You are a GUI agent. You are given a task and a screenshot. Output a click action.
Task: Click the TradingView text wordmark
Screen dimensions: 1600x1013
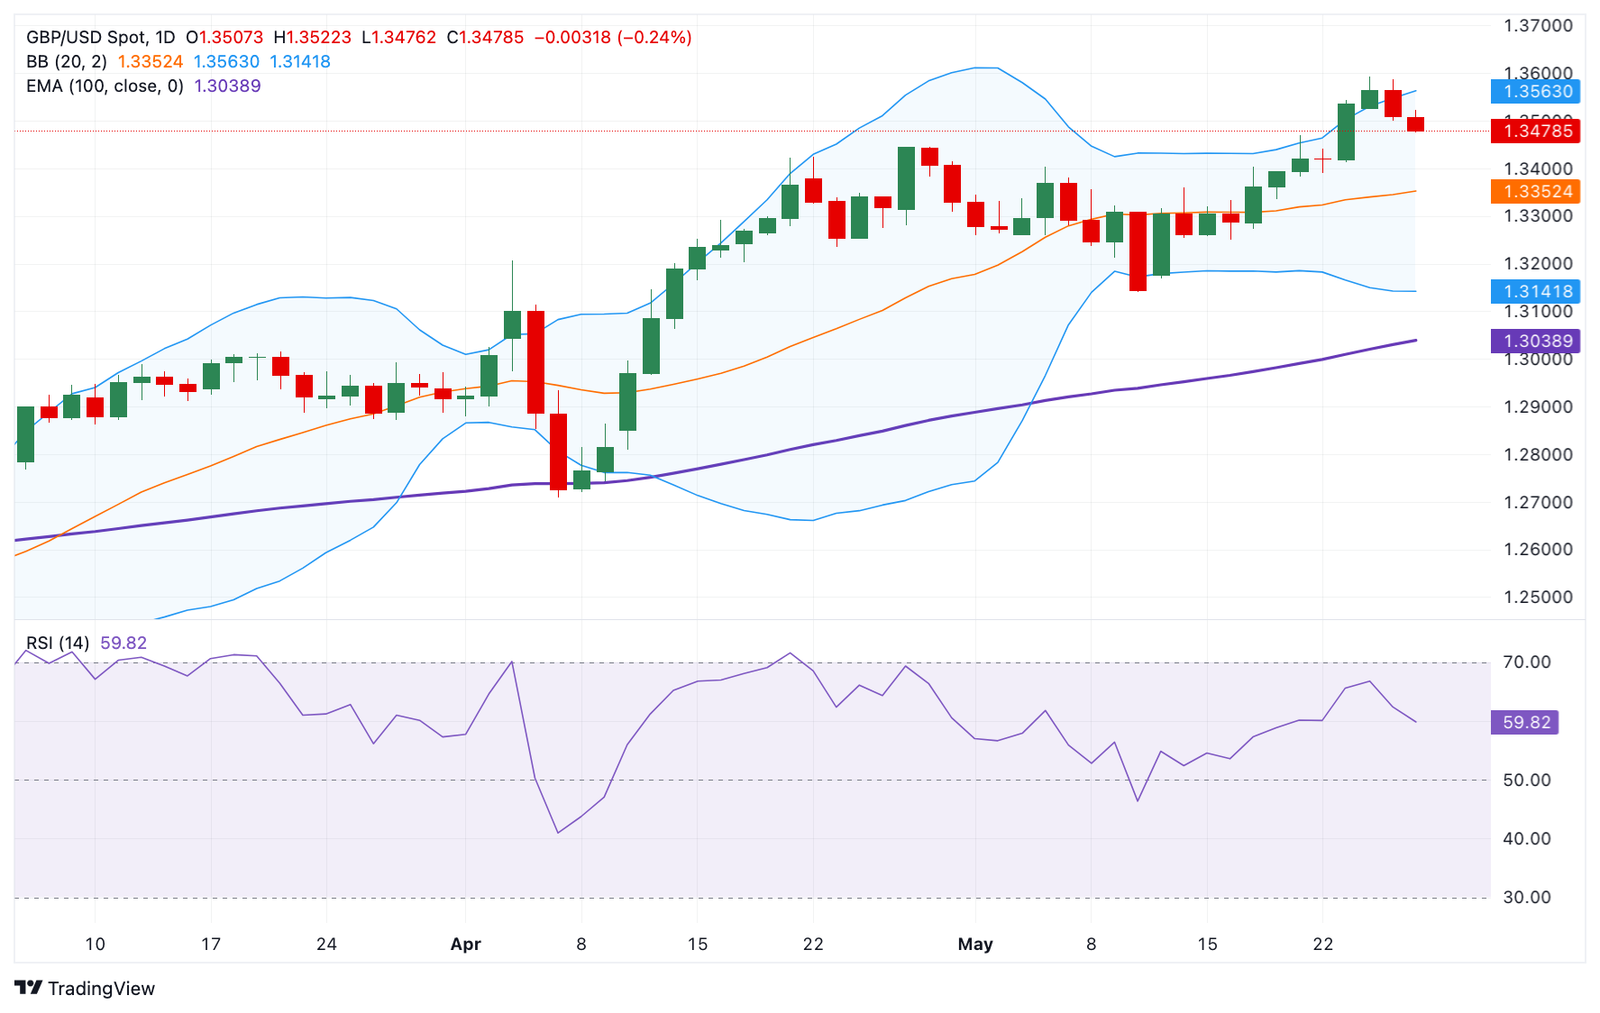point(101,988)
